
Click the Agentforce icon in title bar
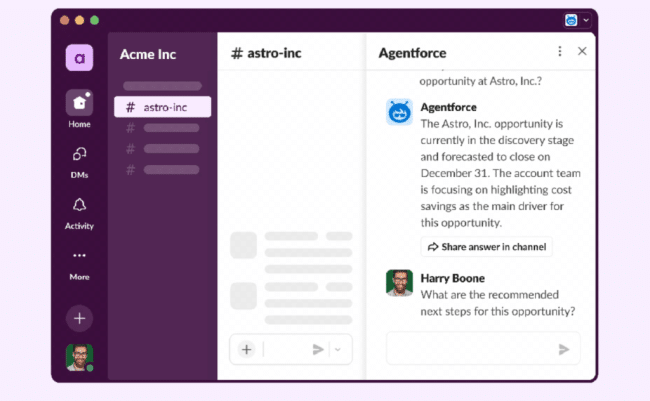[571, 20]
